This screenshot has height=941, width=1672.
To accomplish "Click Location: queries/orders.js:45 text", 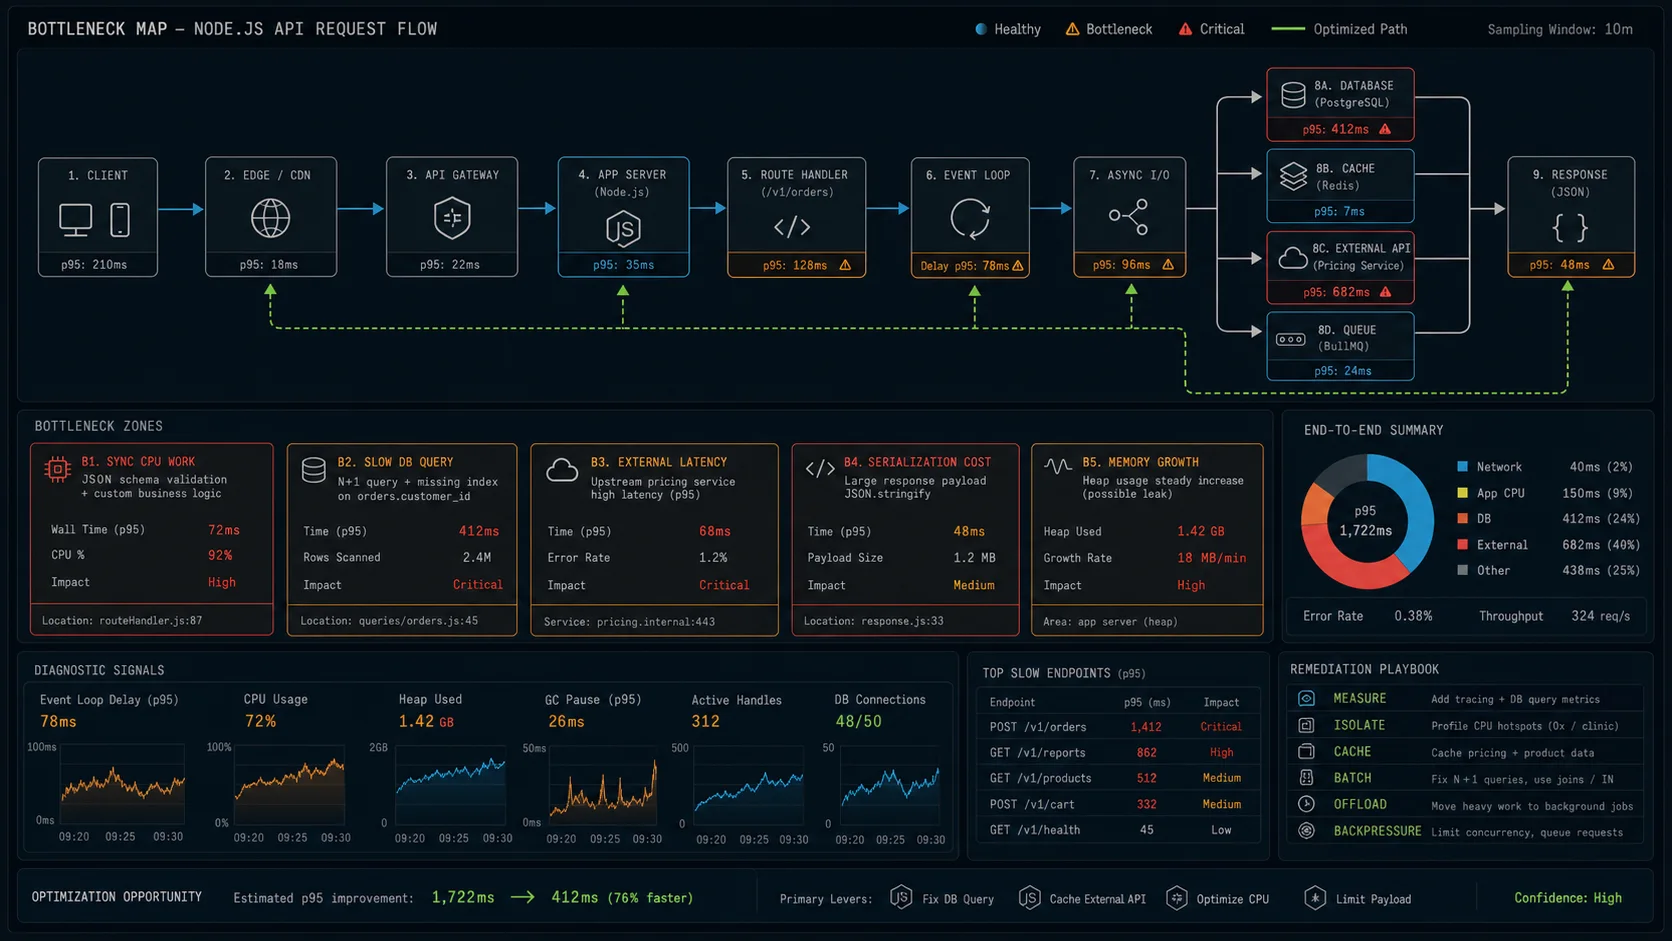I will pos(389,621).
